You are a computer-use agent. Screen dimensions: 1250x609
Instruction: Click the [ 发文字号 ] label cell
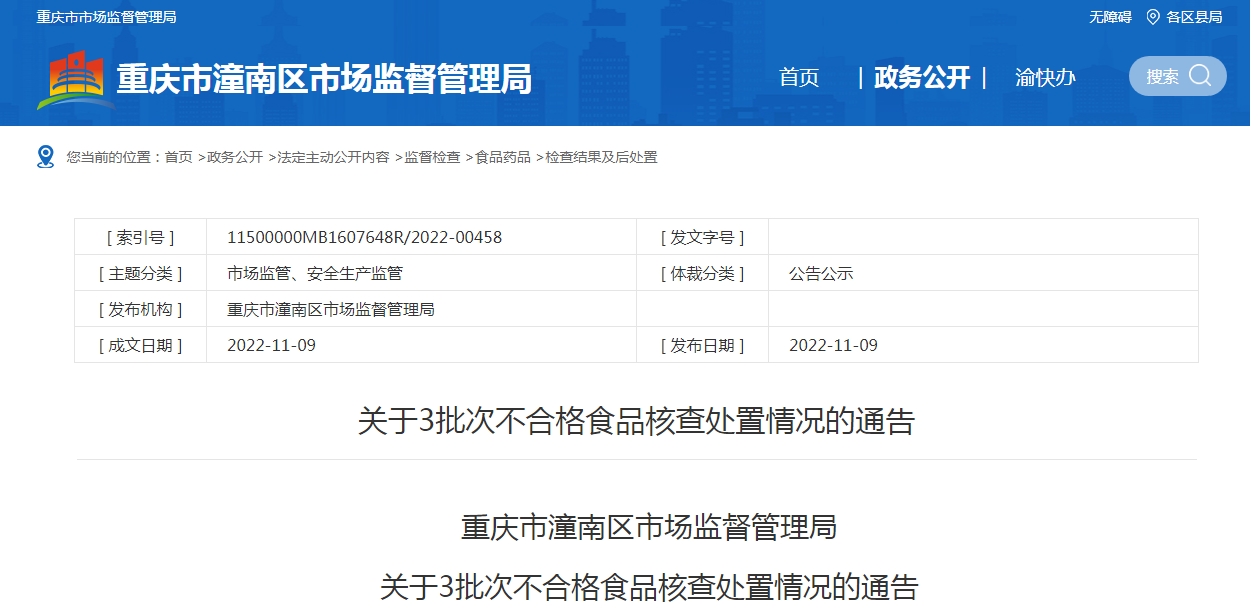(702, 237)
